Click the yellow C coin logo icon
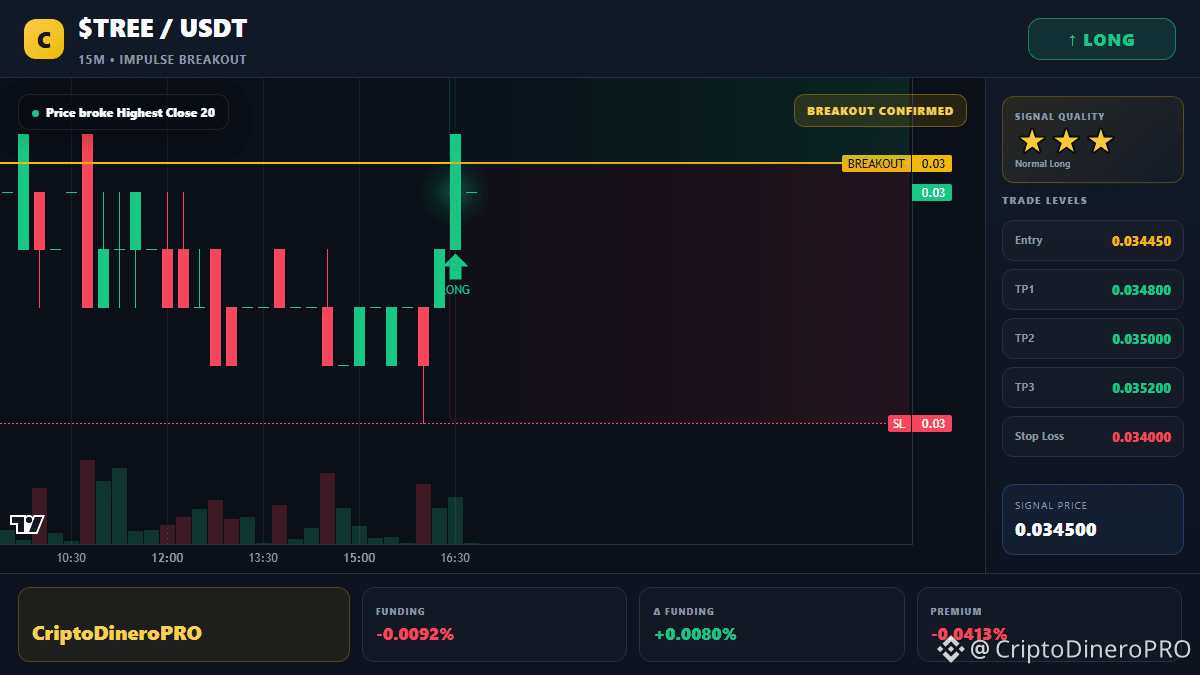Viewport: 1200px width, 675px height. click(44, 40)
